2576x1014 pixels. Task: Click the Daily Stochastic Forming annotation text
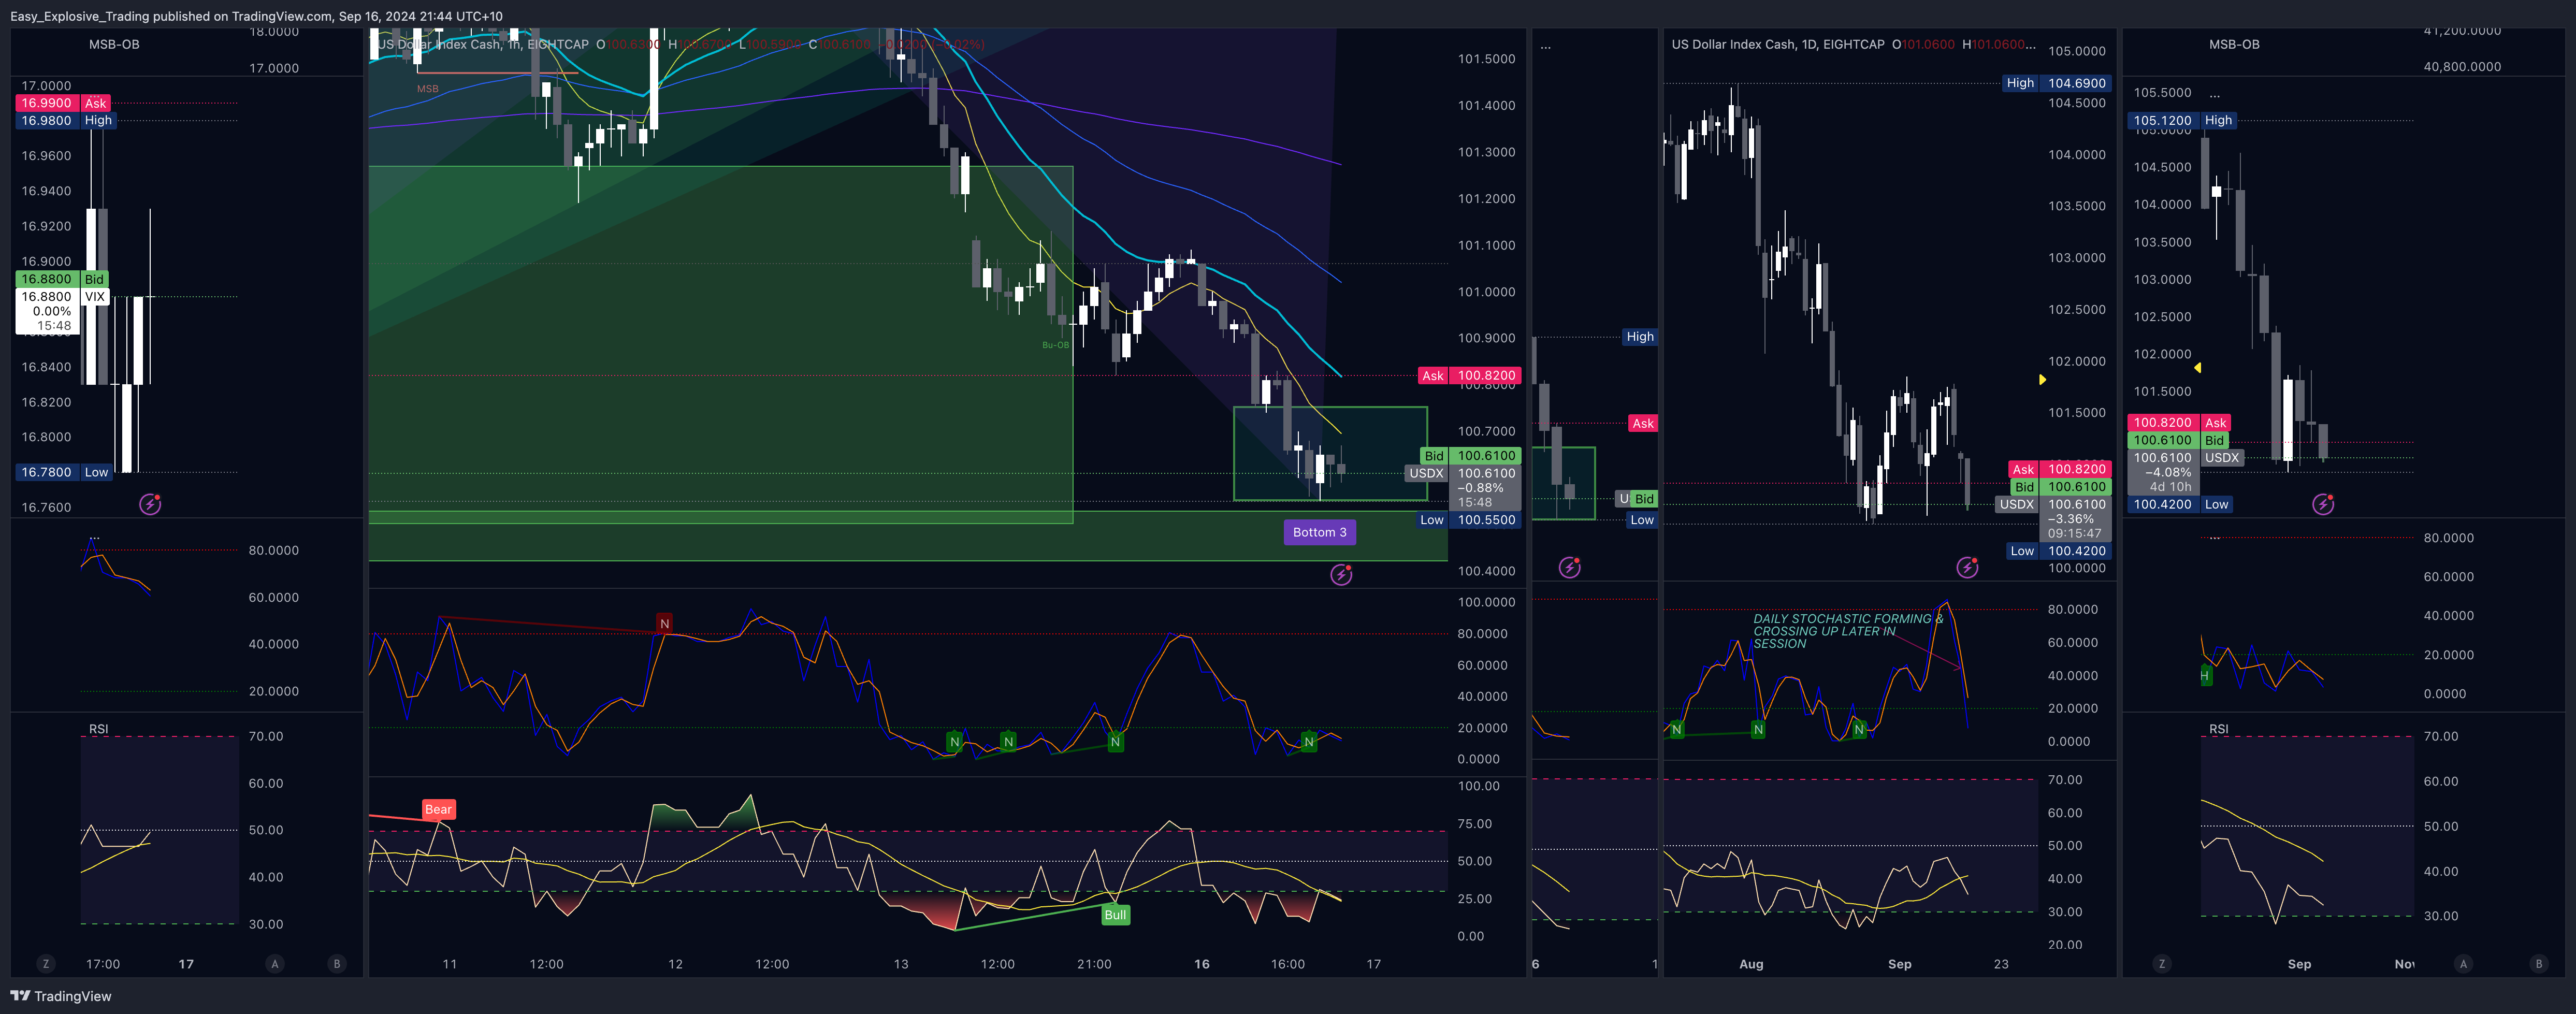pyautogui.click(x=1848, y=631)
